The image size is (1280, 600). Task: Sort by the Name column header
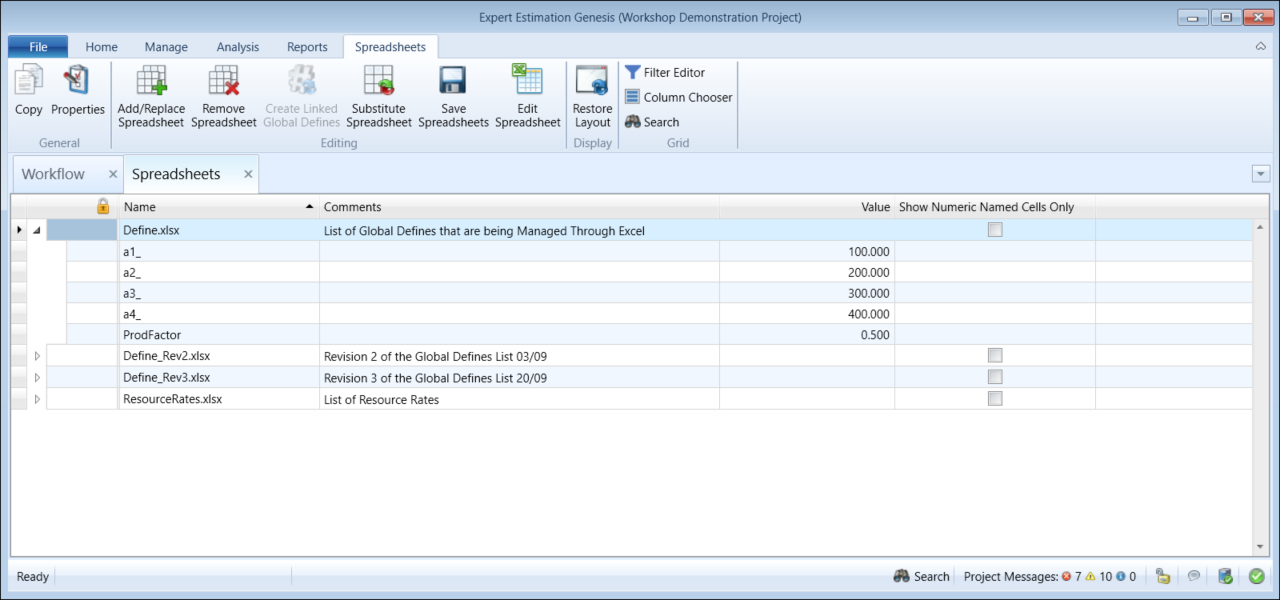(x=218, y=207)
